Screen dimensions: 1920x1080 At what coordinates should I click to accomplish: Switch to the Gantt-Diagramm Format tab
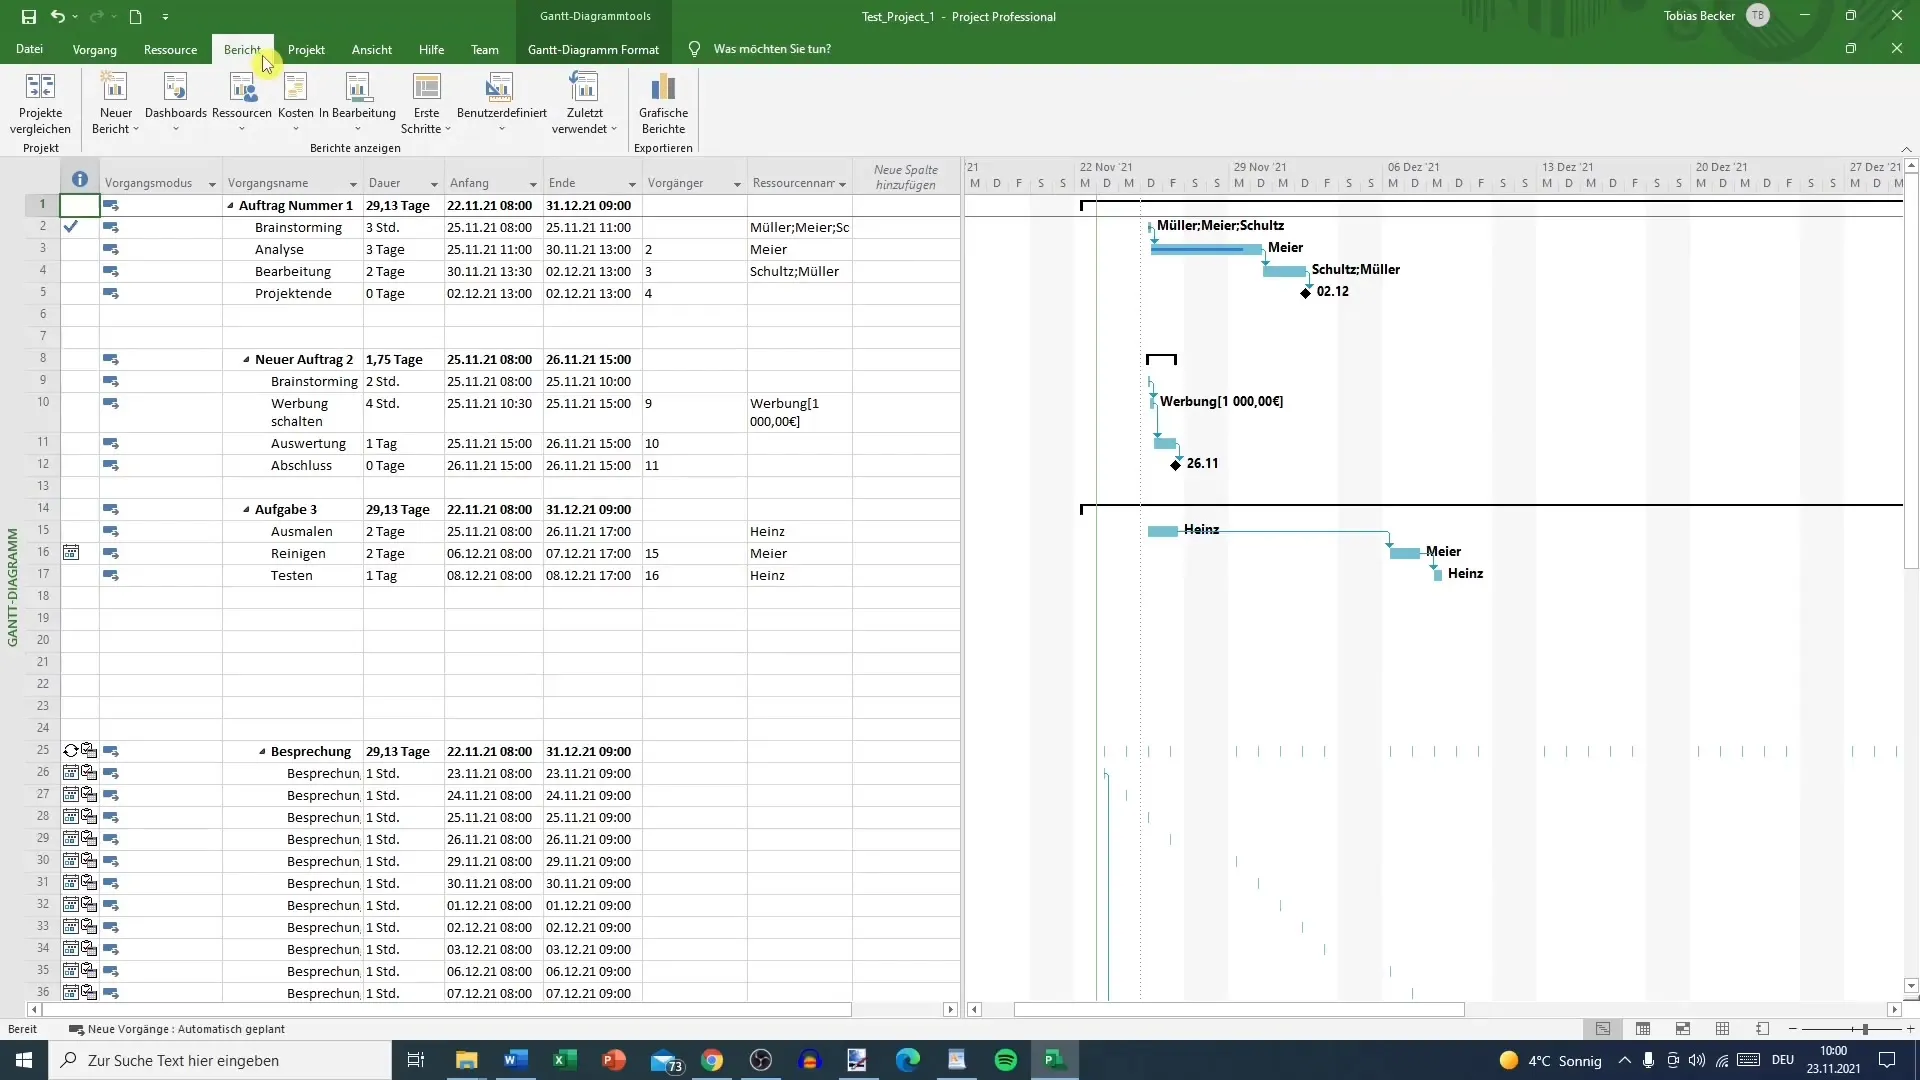[593, 49]
